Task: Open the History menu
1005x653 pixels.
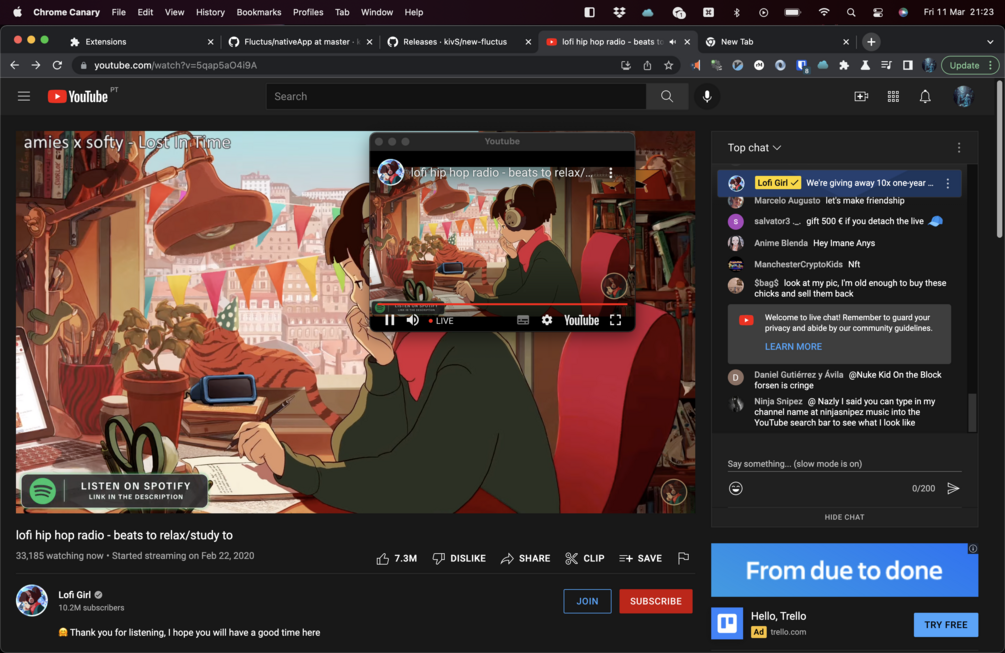Action: click(210, 12)
